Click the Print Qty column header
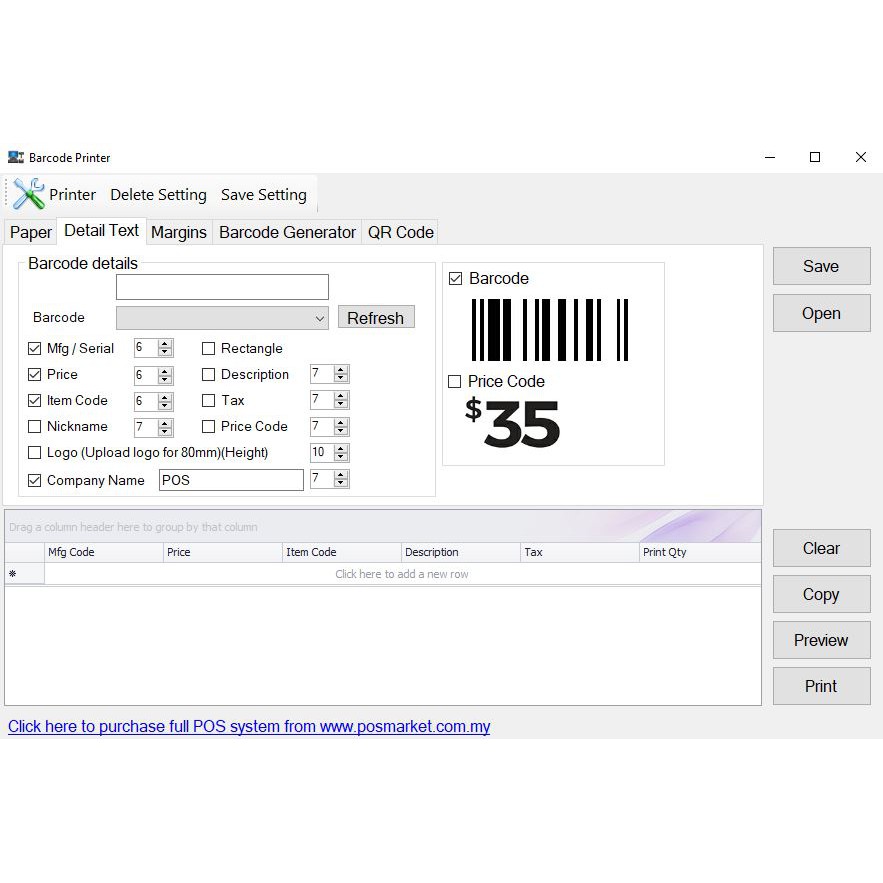The width and height of the screenshot is (883, 883). coord(699,552)
